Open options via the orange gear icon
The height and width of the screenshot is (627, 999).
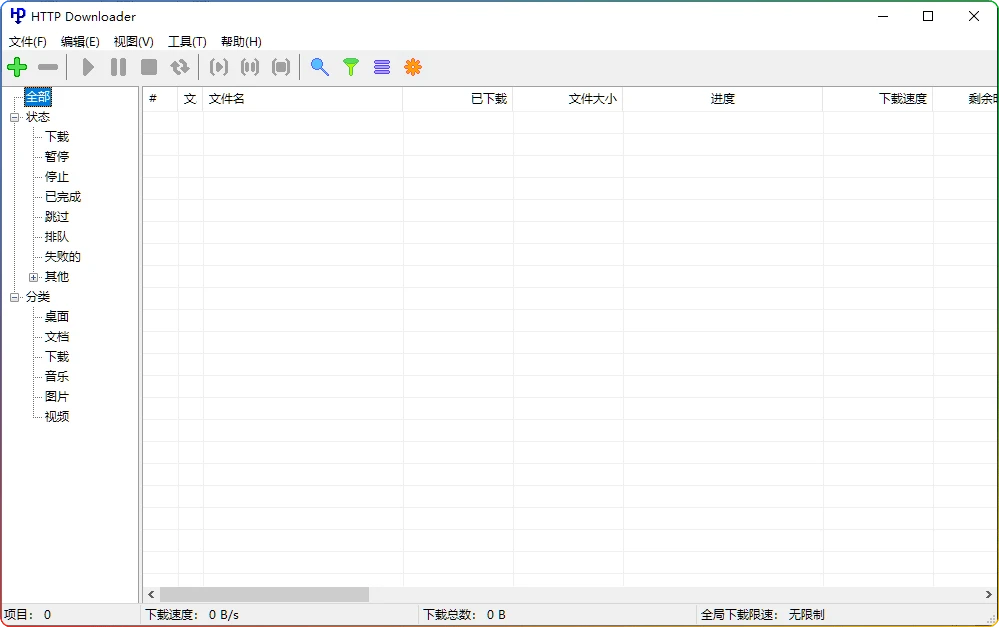(413, 67)
